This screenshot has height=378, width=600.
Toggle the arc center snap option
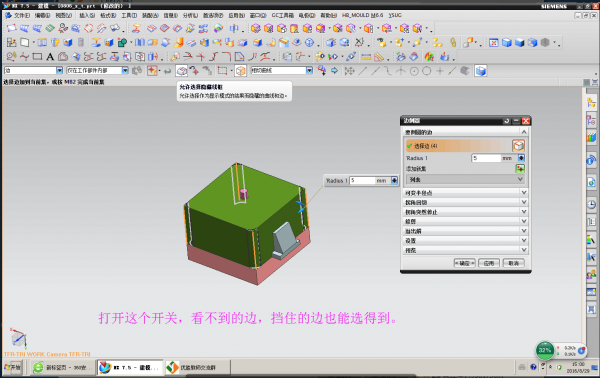point(414,71)
